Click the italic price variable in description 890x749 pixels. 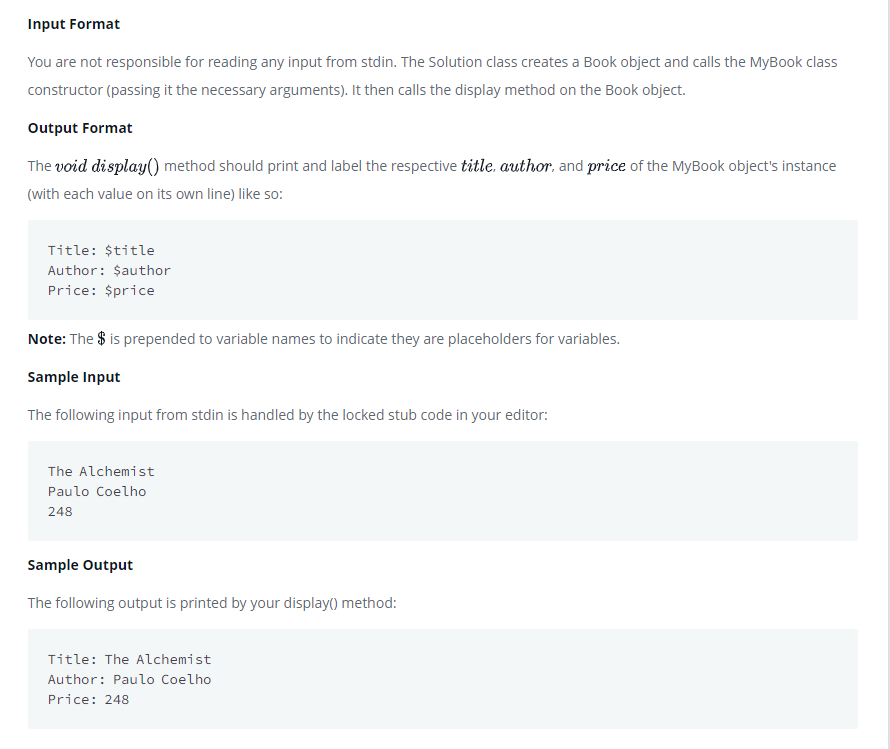point(606,166)
